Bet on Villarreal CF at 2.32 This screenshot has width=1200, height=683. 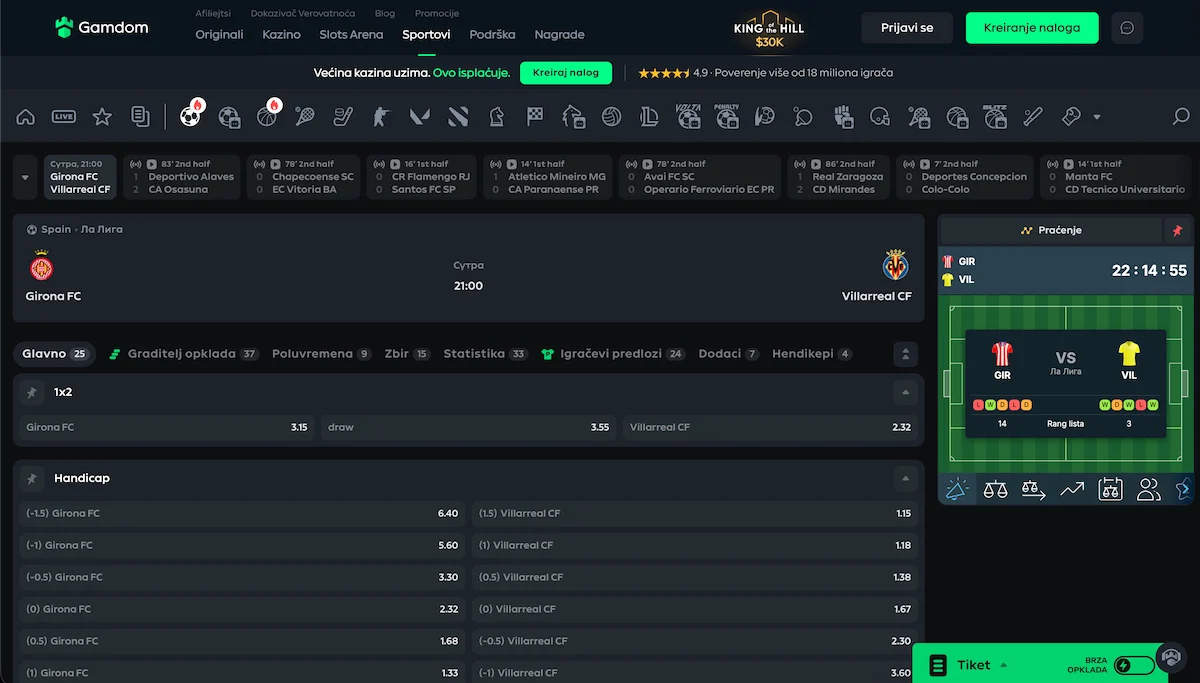(x=770, y=427)
